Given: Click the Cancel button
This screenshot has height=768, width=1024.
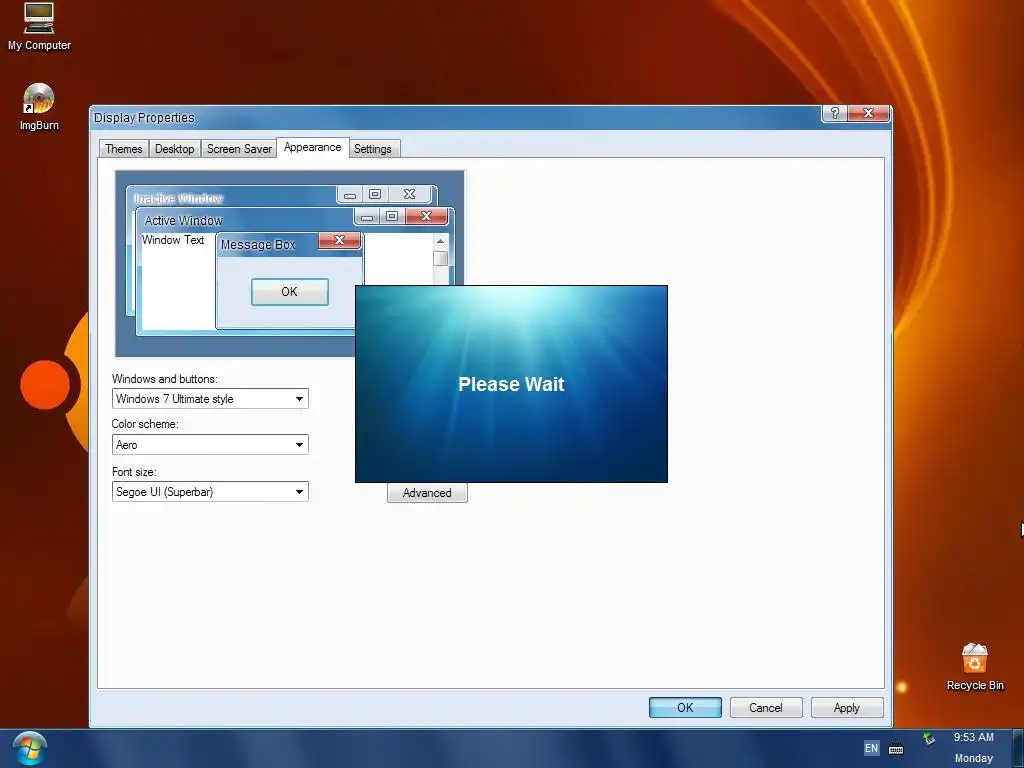Looking at the screenshot, I should 765,707.
